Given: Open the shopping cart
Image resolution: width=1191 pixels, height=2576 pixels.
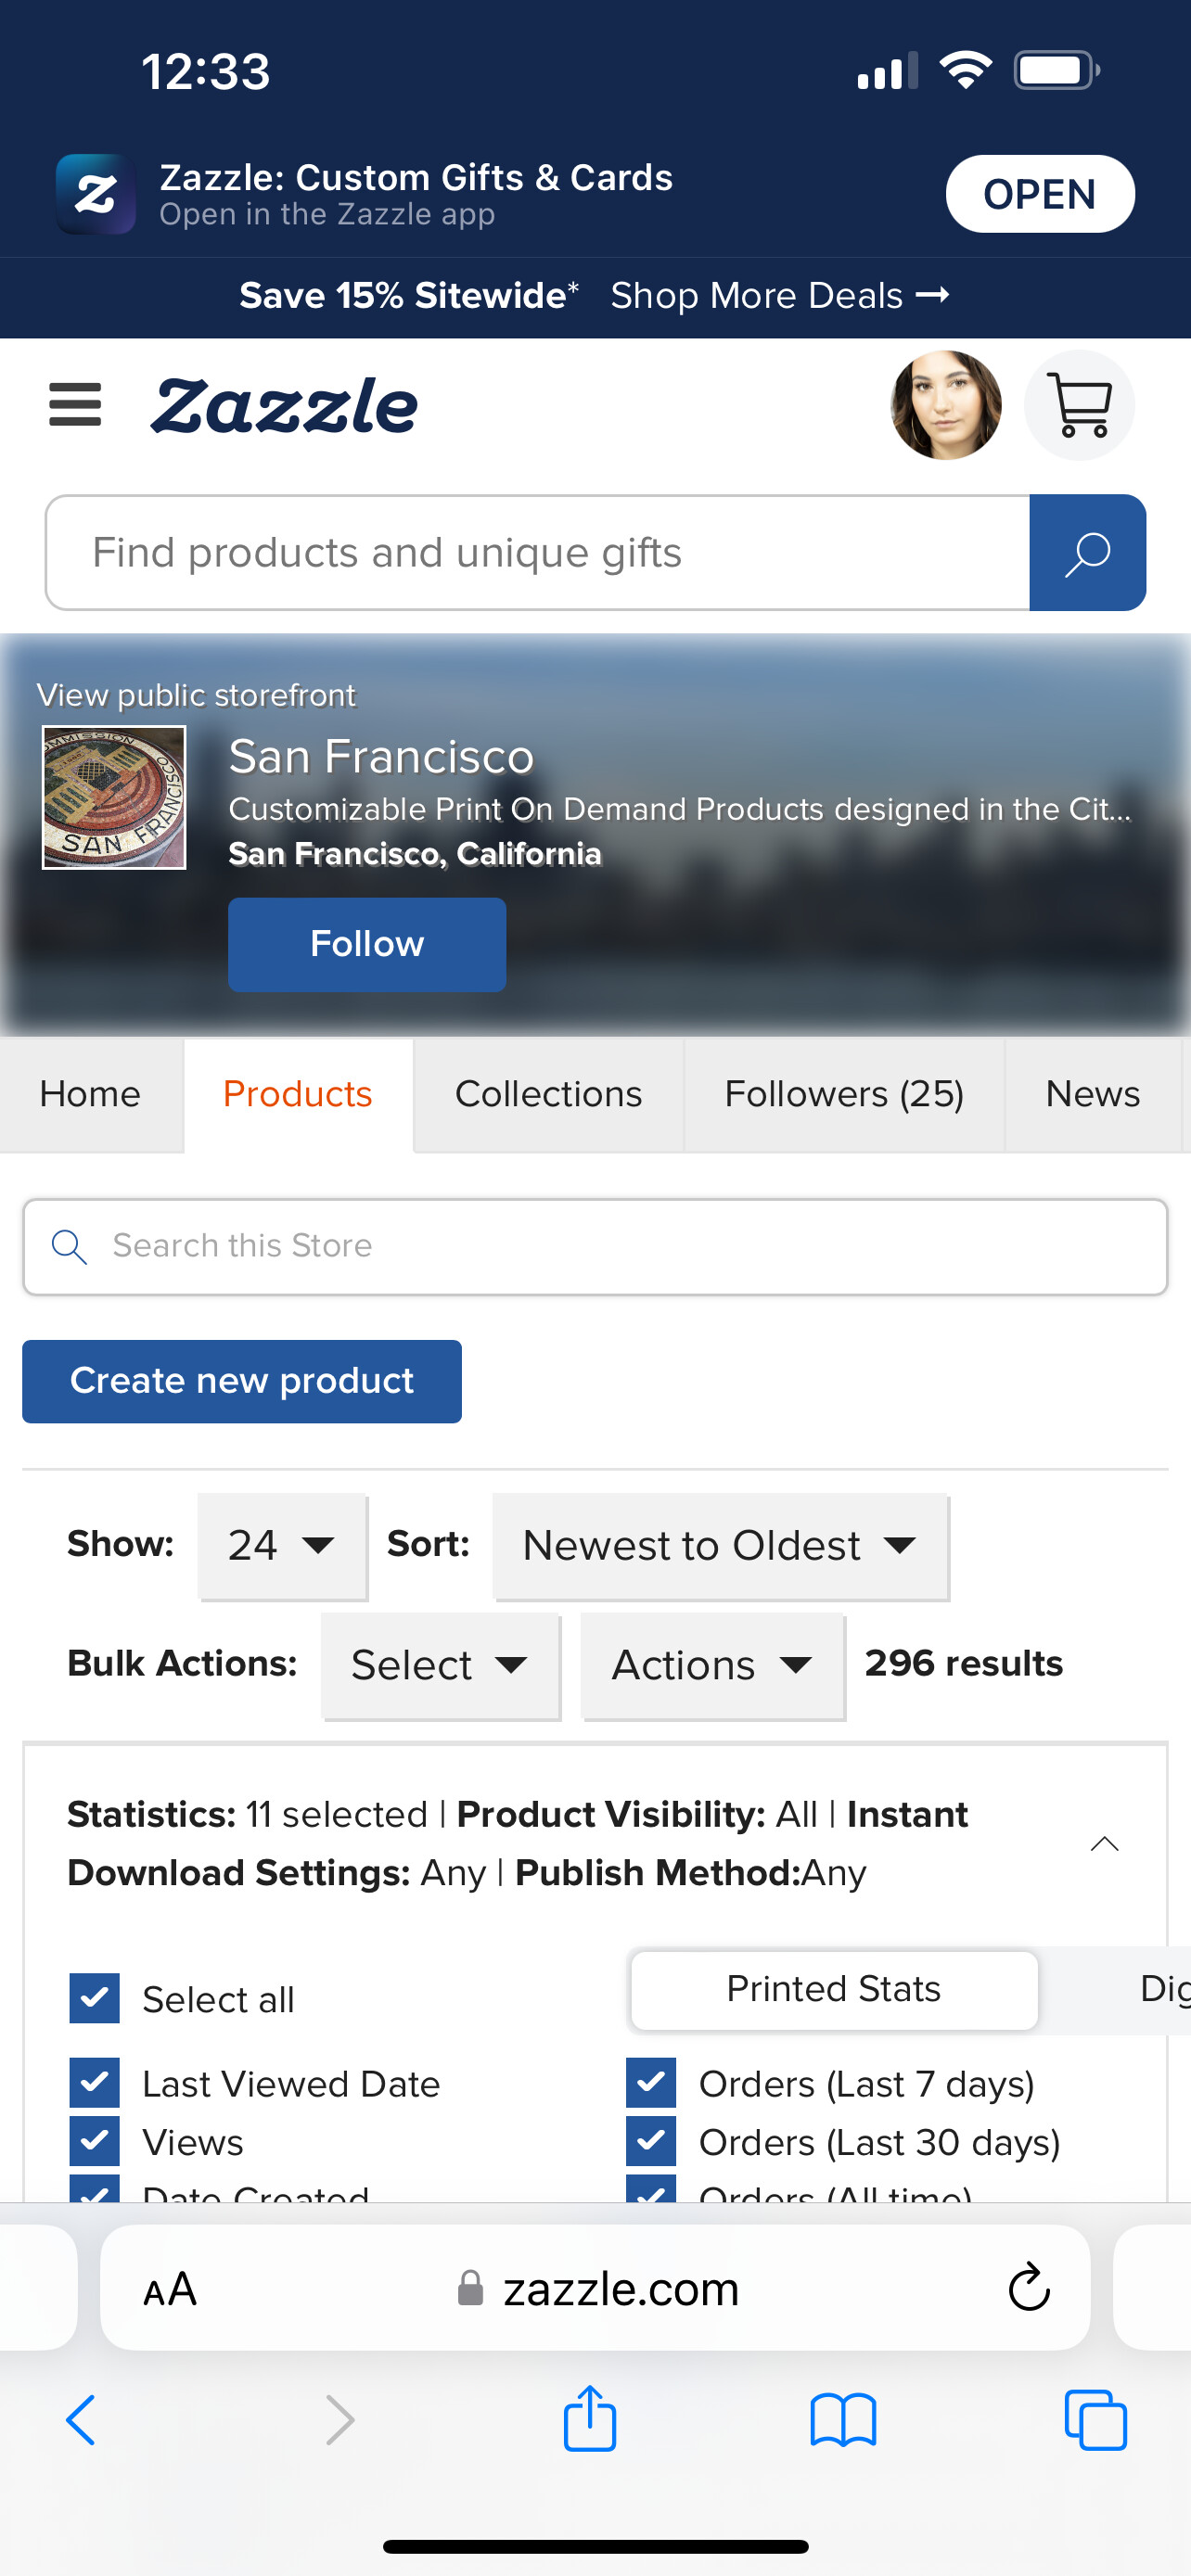Looking at the screenshot, I should tap(1079, 405).
